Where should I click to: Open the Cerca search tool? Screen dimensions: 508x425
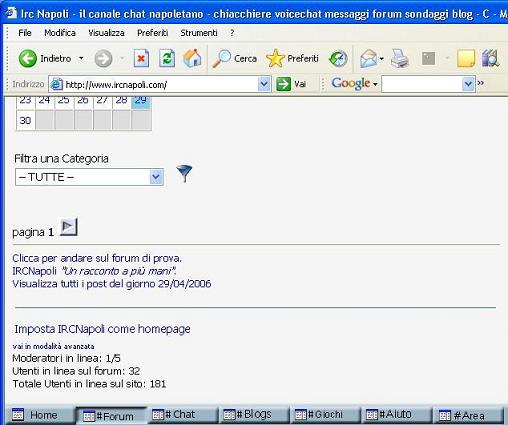tap(234, 59)
